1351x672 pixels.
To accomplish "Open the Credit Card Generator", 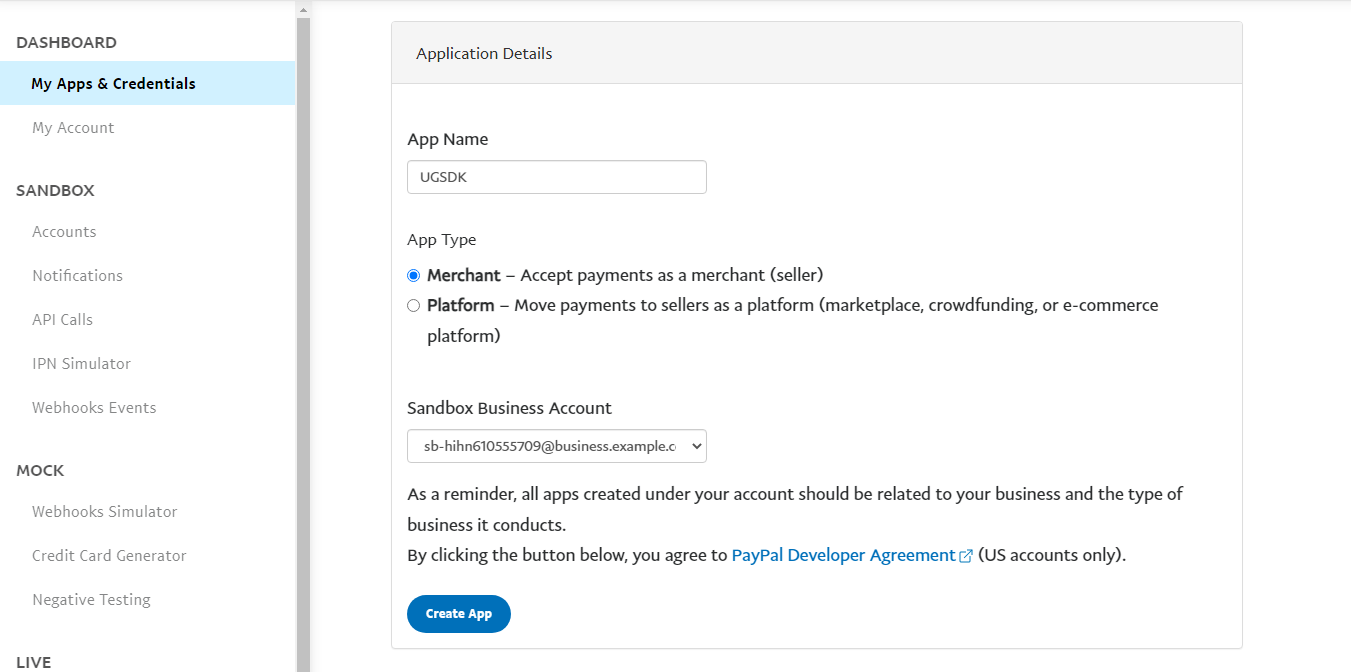I will click(x=109, y=556).
